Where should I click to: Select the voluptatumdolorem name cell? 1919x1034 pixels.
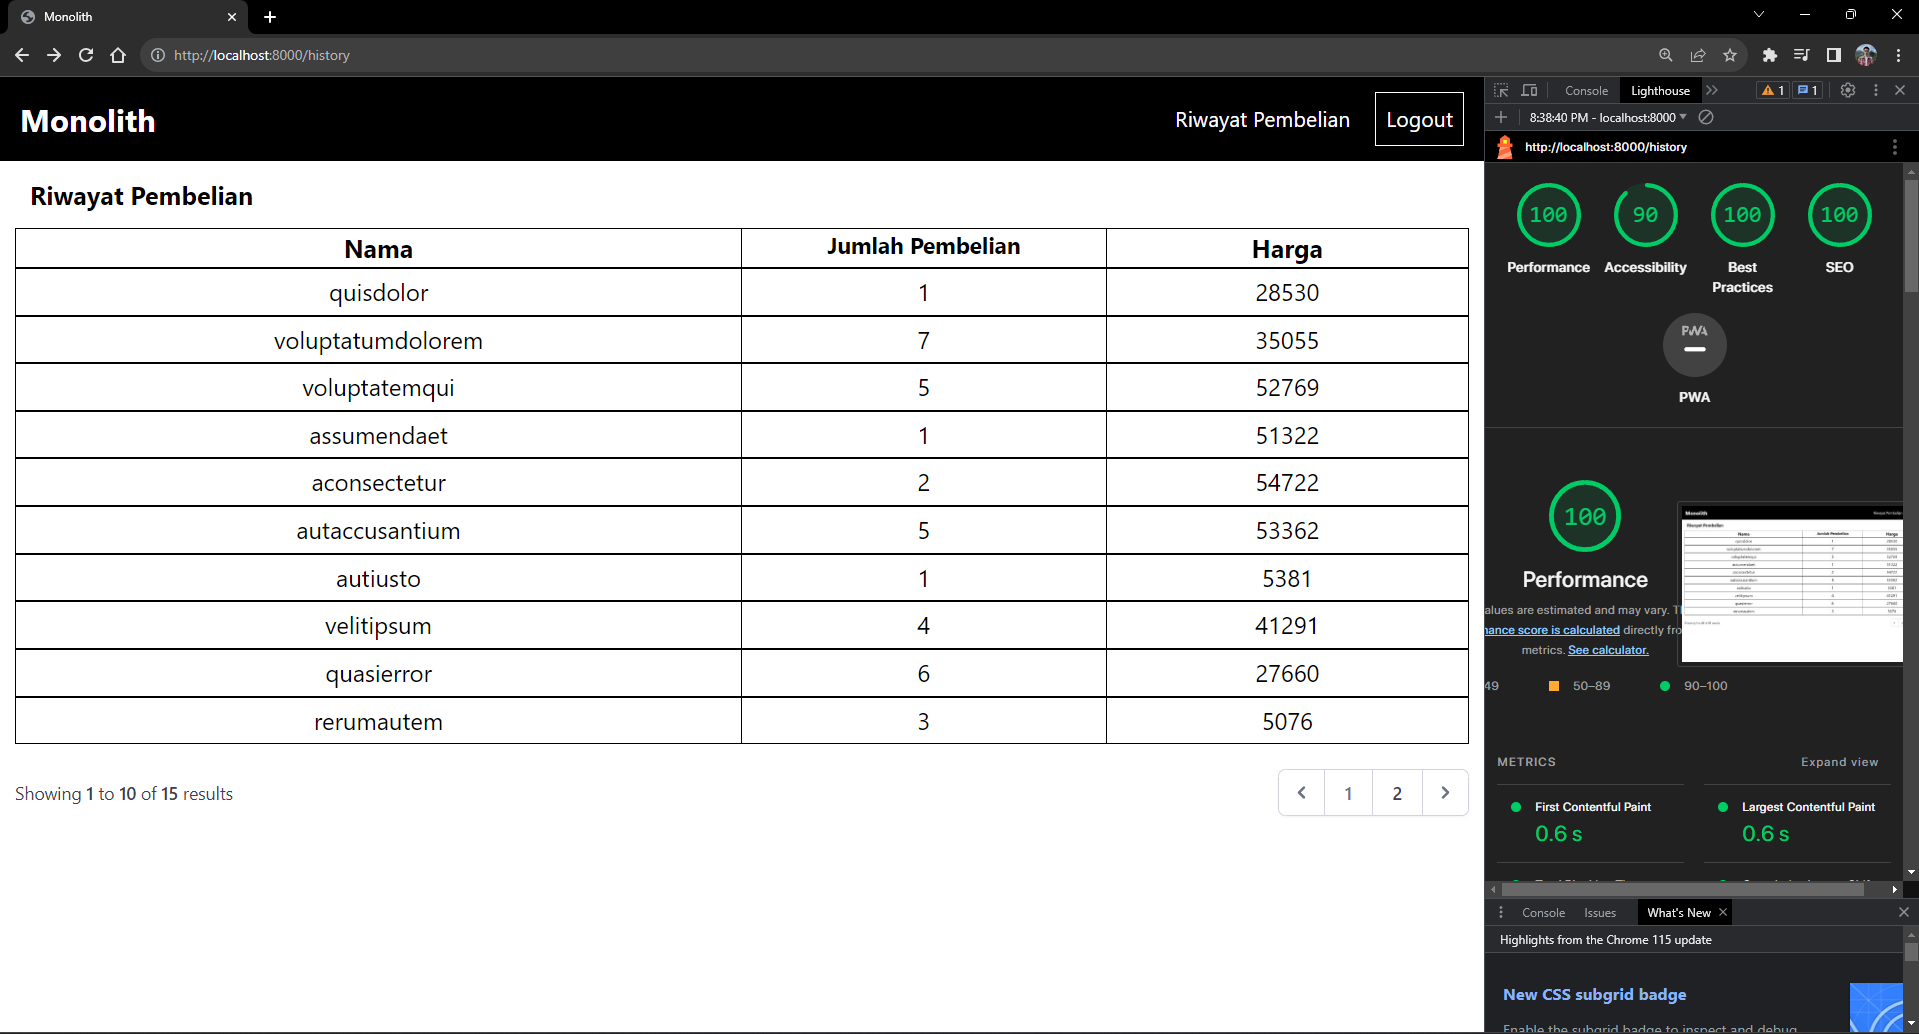tap(378, 341)
